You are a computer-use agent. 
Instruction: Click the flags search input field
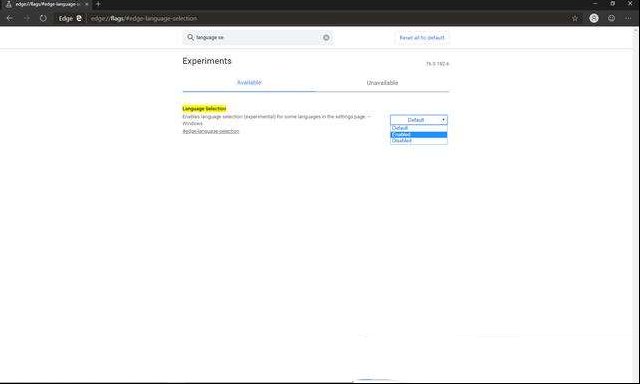pyautogui.click(x=258, y=38)
